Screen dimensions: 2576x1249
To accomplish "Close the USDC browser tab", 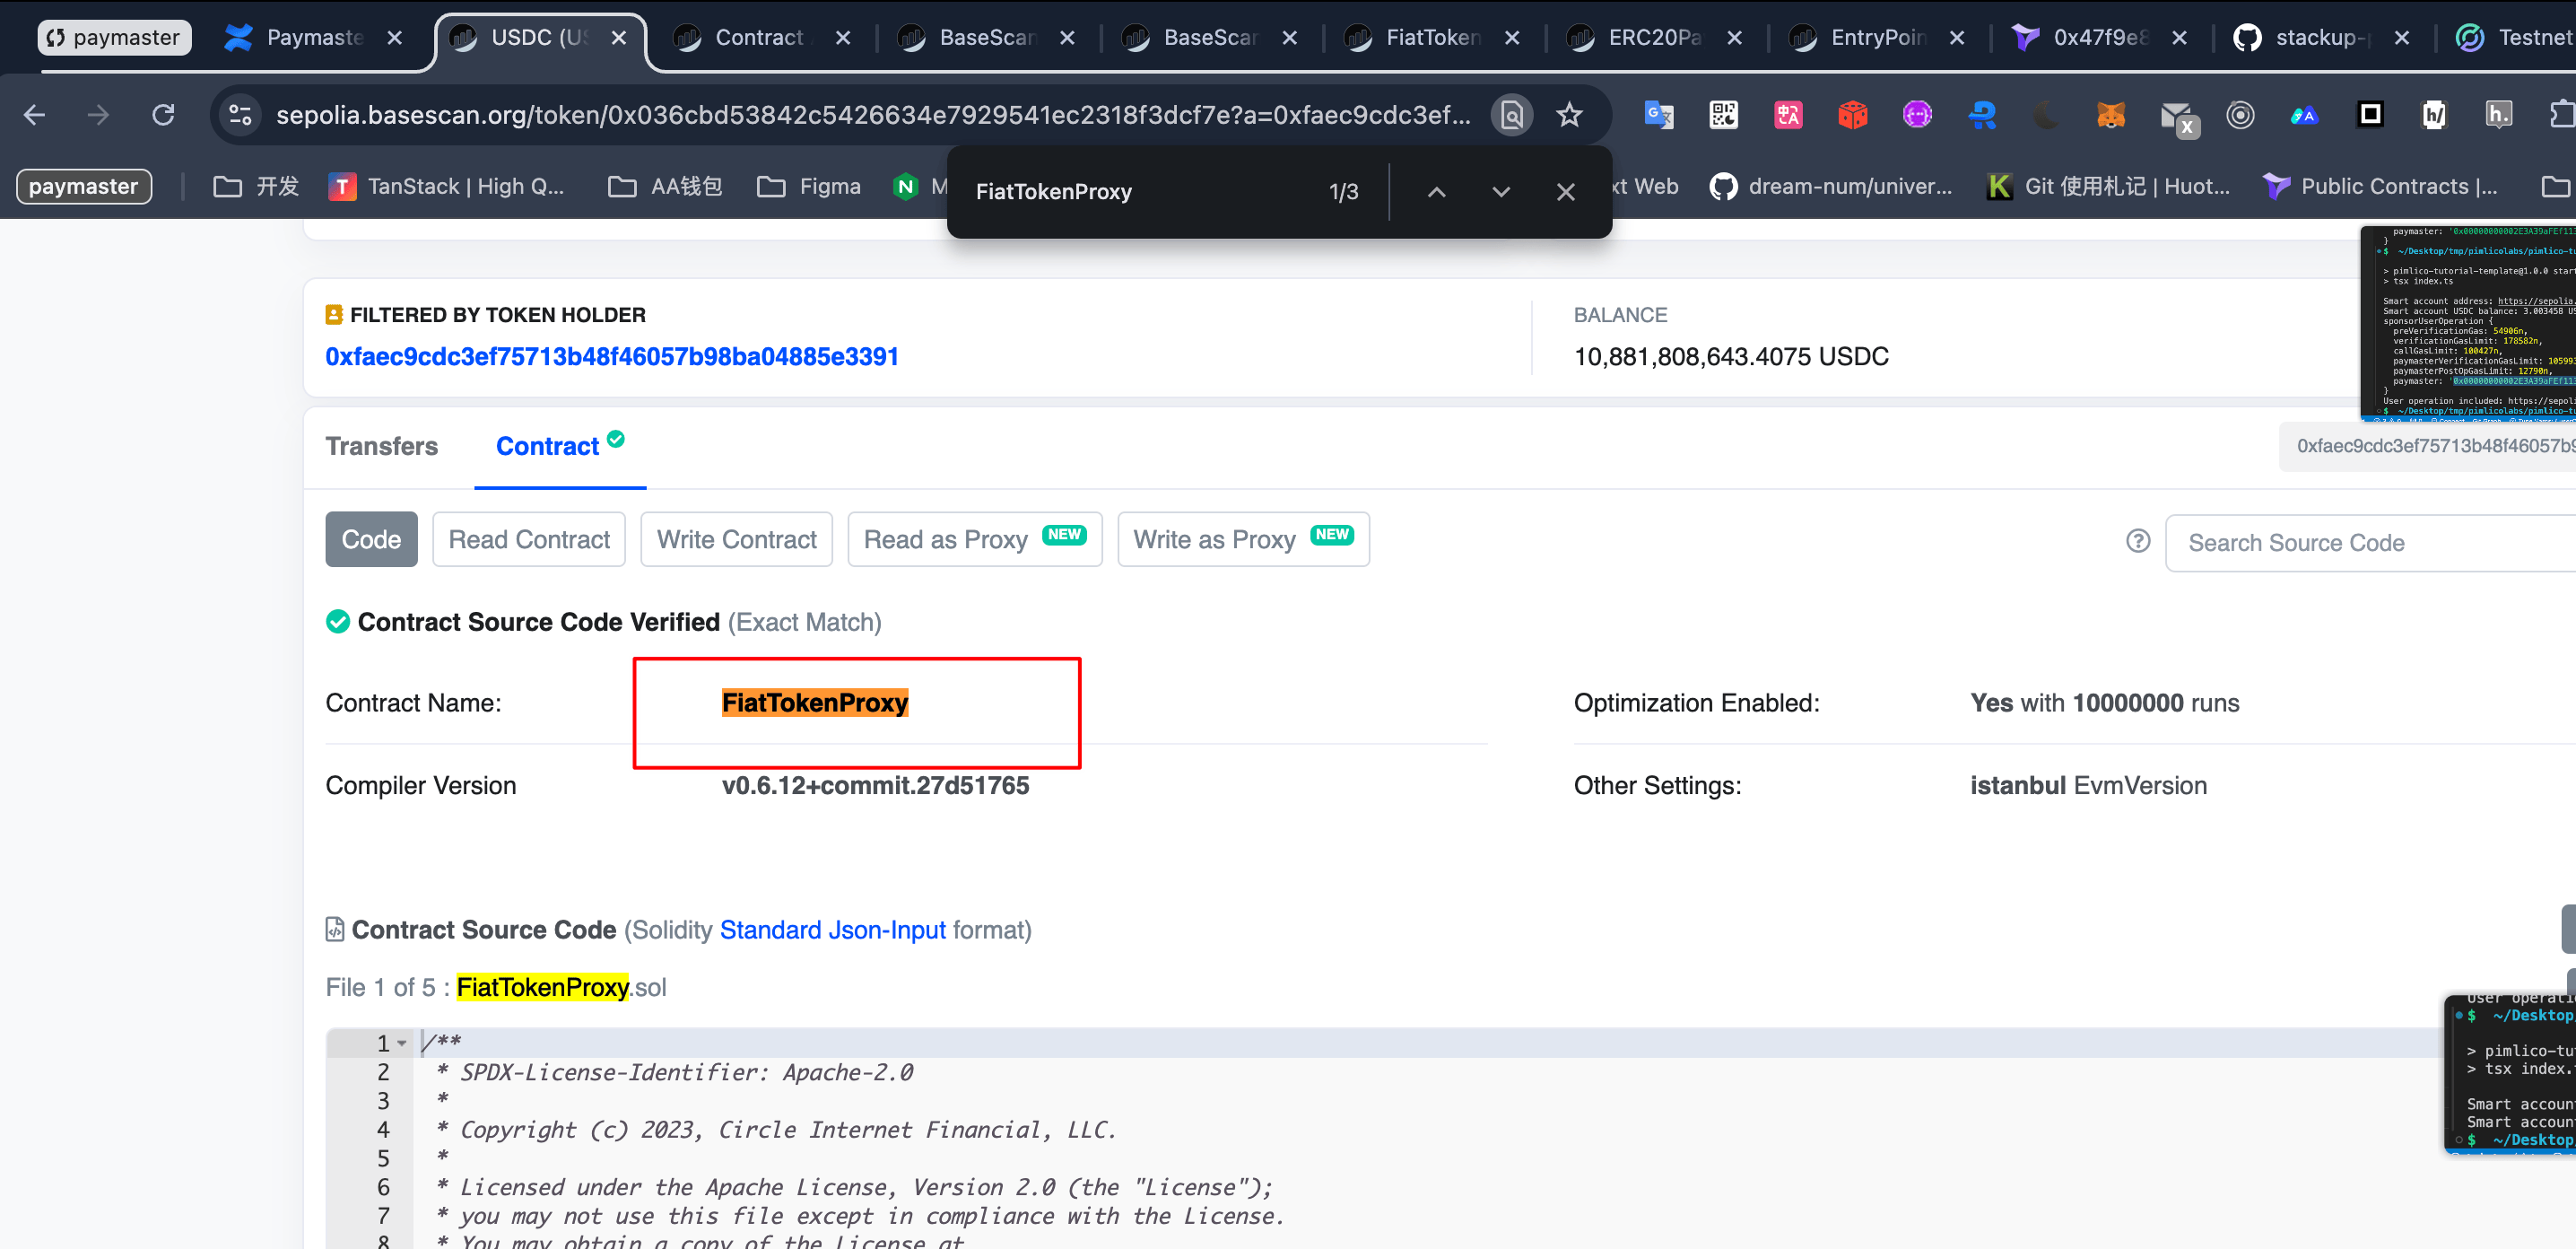I will tap(619, 38).
